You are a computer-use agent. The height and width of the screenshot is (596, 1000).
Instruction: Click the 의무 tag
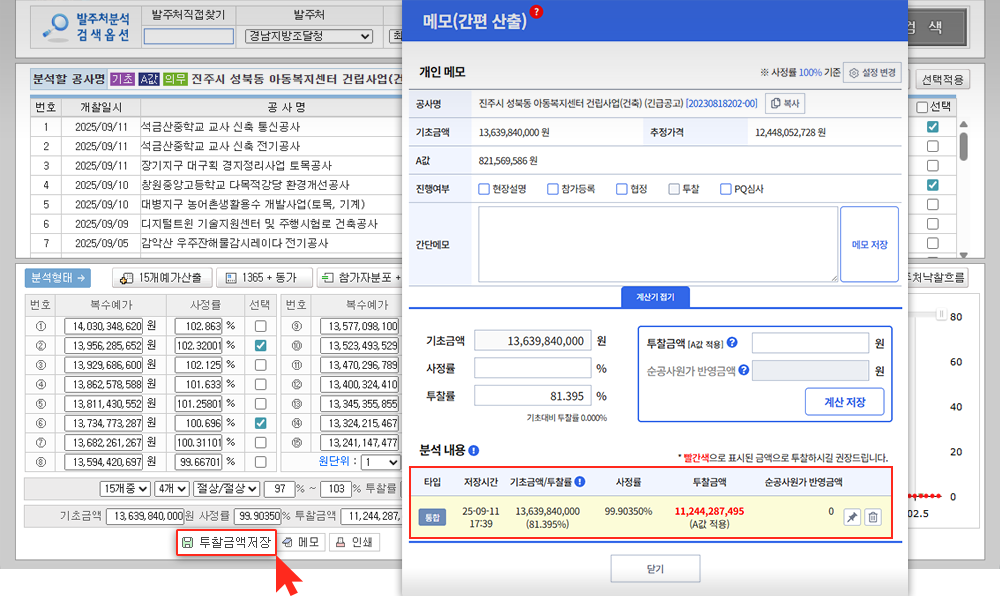pos(175,79)
